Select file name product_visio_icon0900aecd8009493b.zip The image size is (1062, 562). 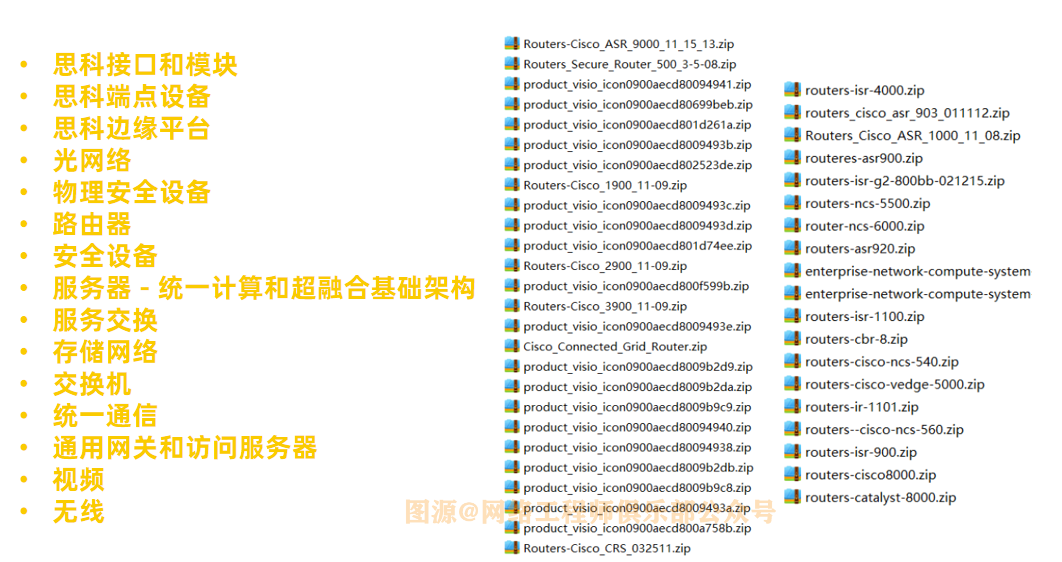click(x=637, y=145)
